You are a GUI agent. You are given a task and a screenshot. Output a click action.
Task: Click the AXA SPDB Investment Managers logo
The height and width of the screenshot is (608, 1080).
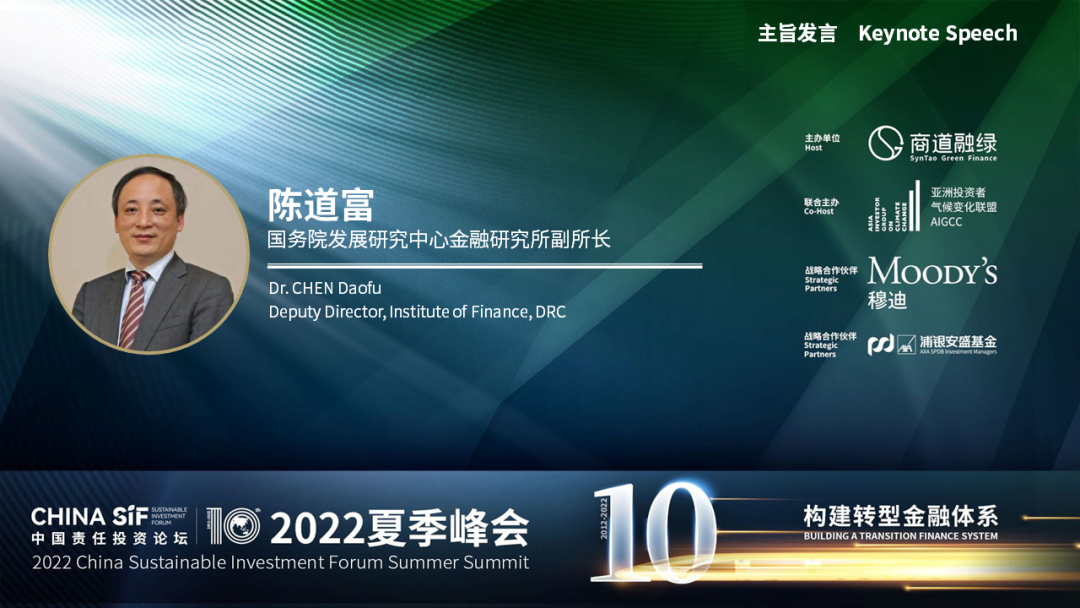pyautogui.click(x=932, y=344)
